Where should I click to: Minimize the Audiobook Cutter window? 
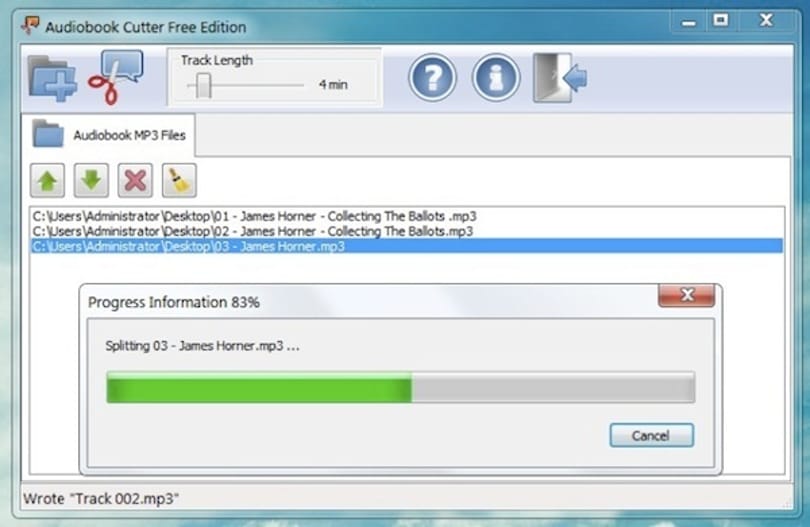click(x=688, y=22)
